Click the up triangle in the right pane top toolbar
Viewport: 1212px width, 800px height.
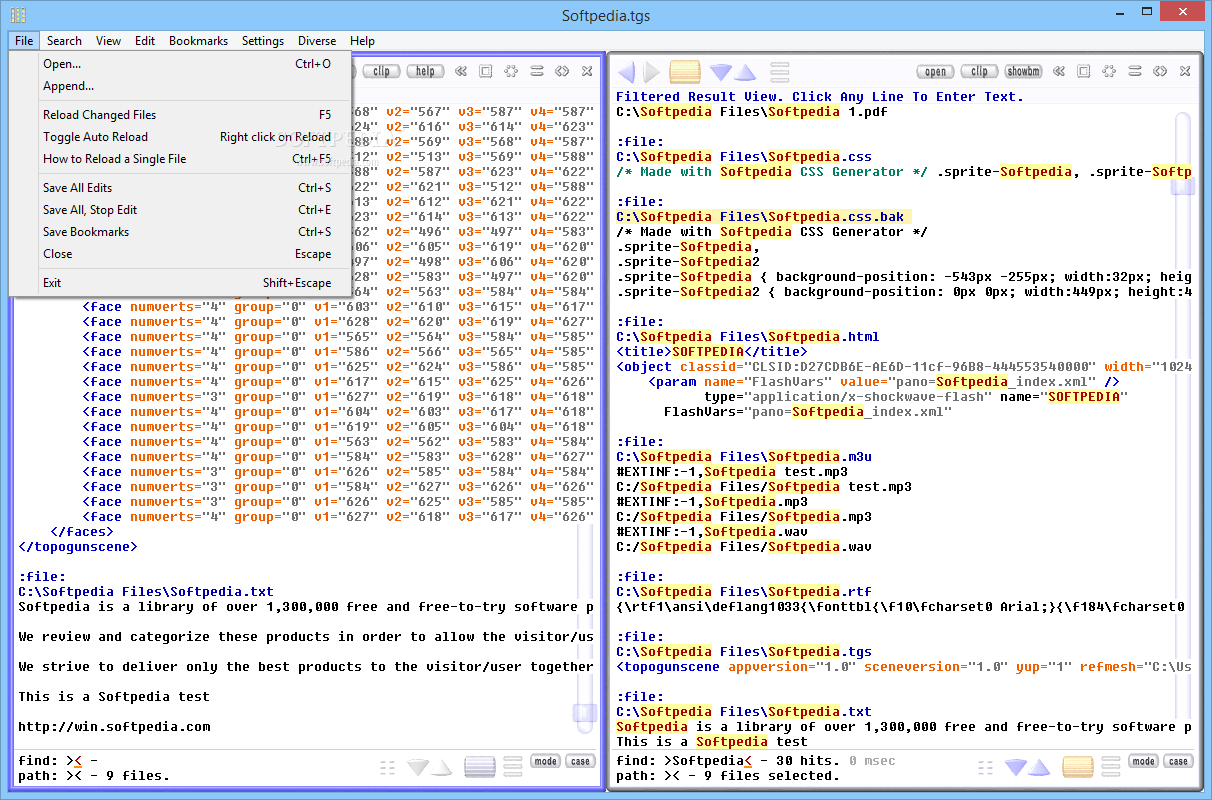click(744, 72)
